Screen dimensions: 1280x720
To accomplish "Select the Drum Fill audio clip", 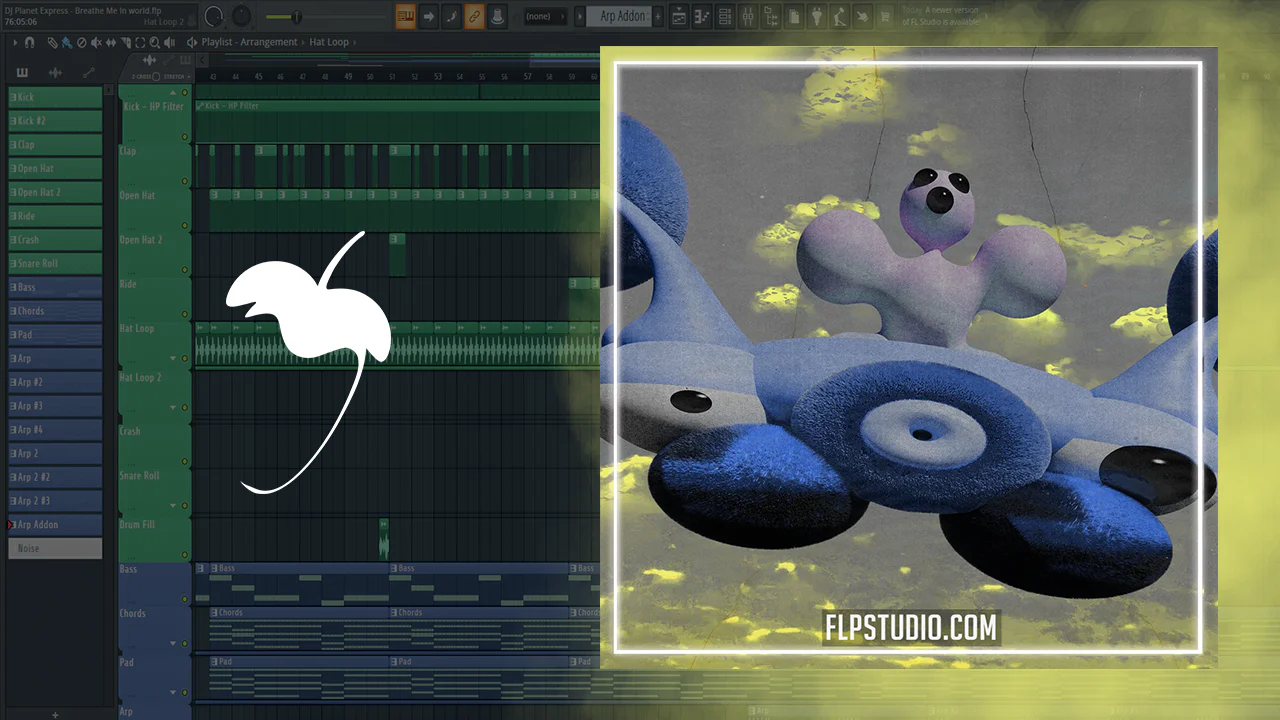I will click(x=383, y=538).
